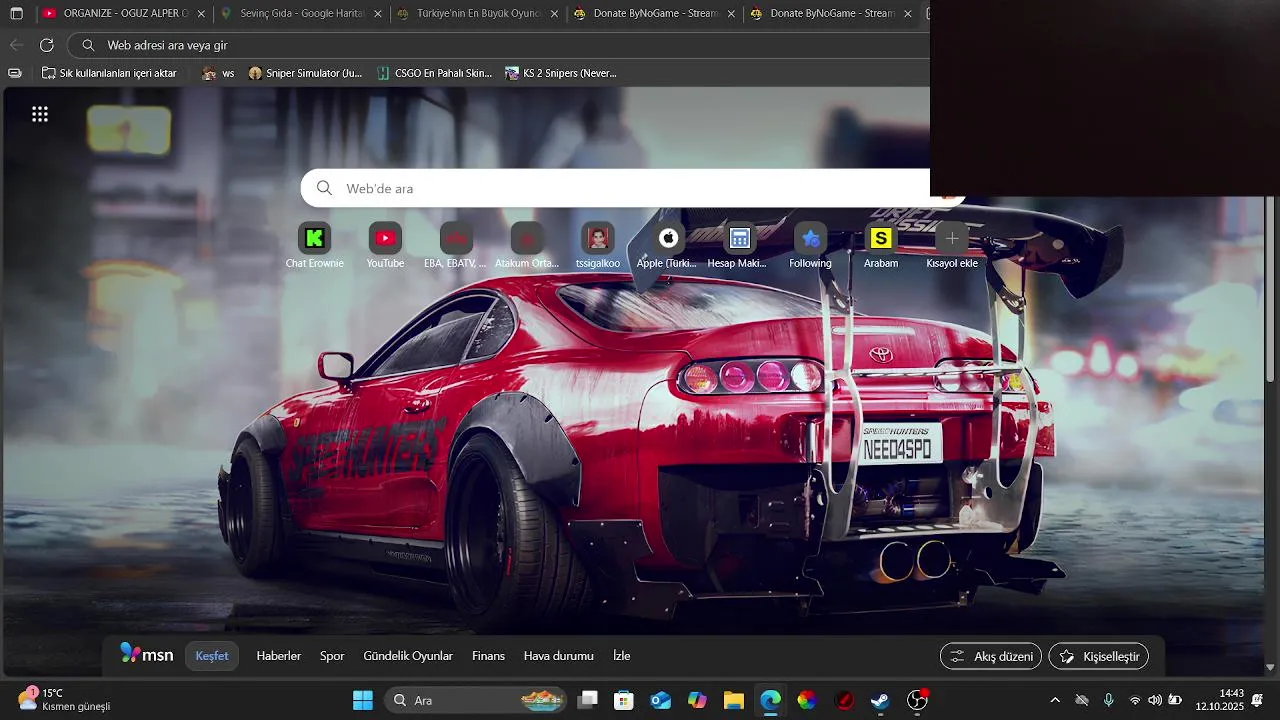Viewport: 1280px width, 720px height.
Task: Open the weather widget 15°C Kısmen güneşli
Action: 64,699
